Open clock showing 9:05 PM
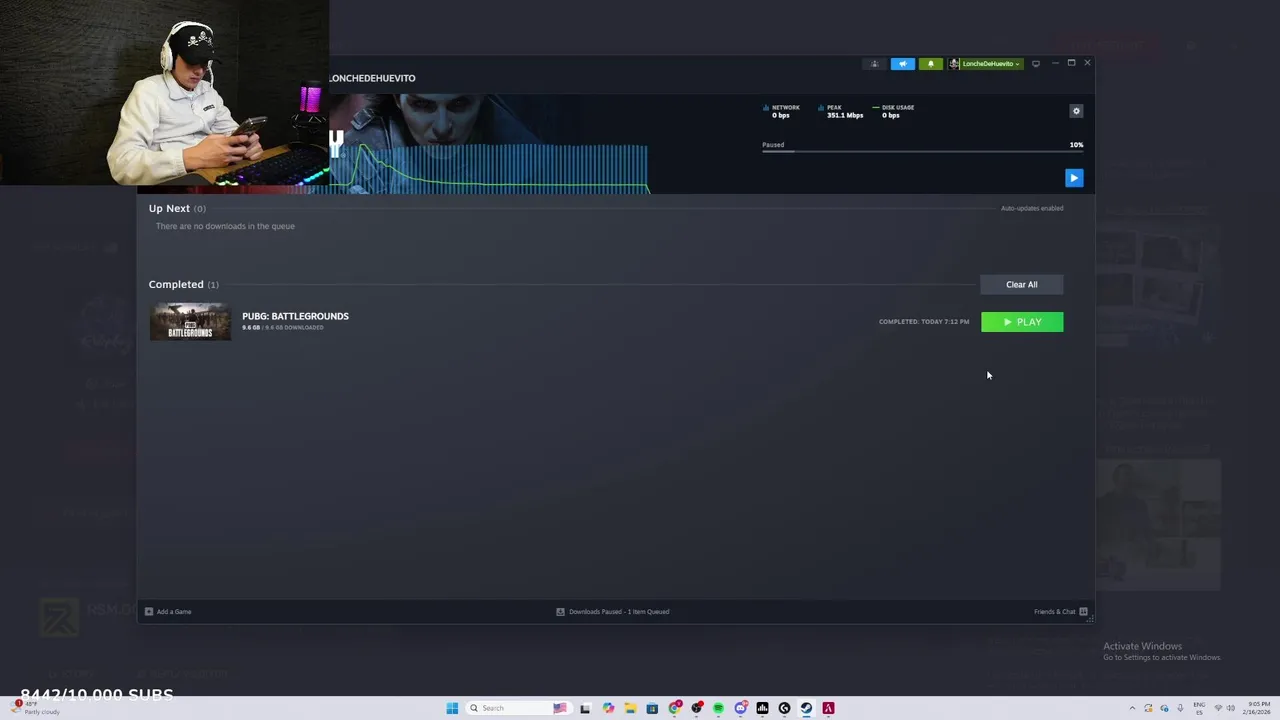The height and width of the screenshot is (720, 1280). [x=1256, y=708]
